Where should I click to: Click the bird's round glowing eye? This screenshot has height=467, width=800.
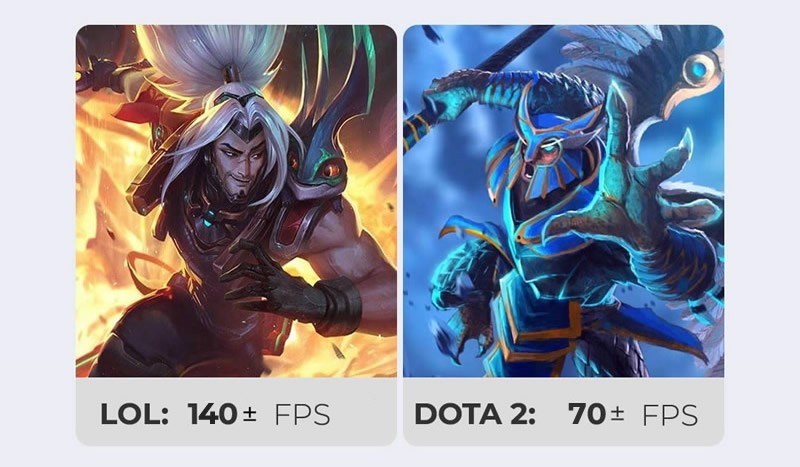click(x=699, y=68)
